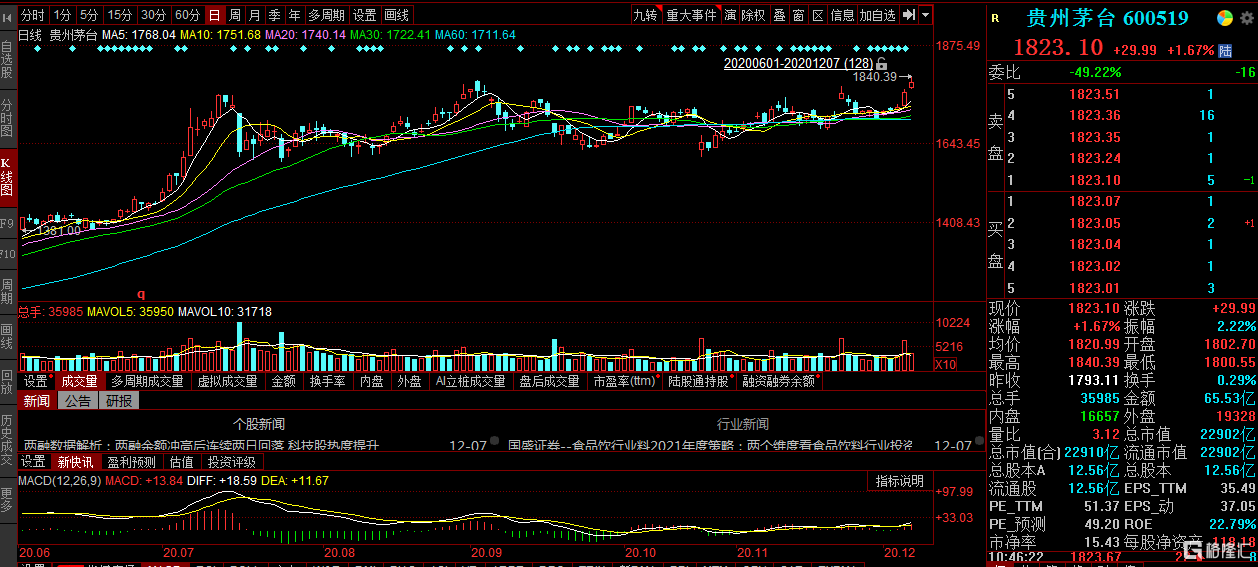Open the 国盛证券 industry news headline

click(710, 445)
